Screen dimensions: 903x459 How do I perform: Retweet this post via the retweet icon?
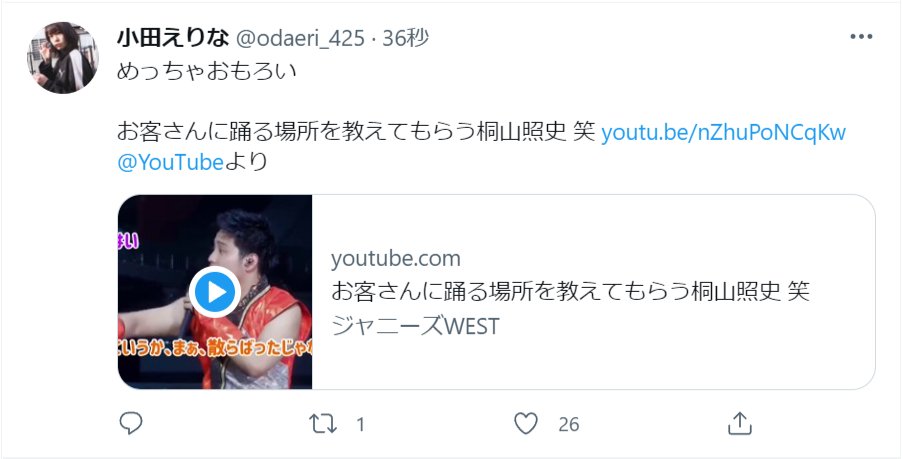coord(322,424)
